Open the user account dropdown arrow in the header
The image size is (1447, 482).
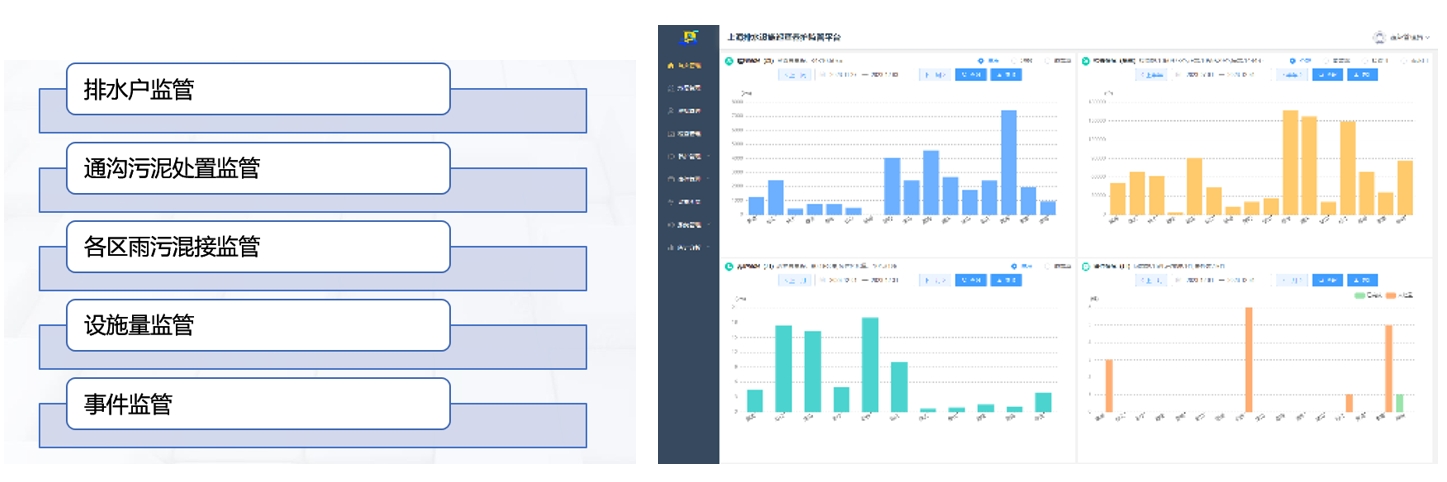[1428, 37]
